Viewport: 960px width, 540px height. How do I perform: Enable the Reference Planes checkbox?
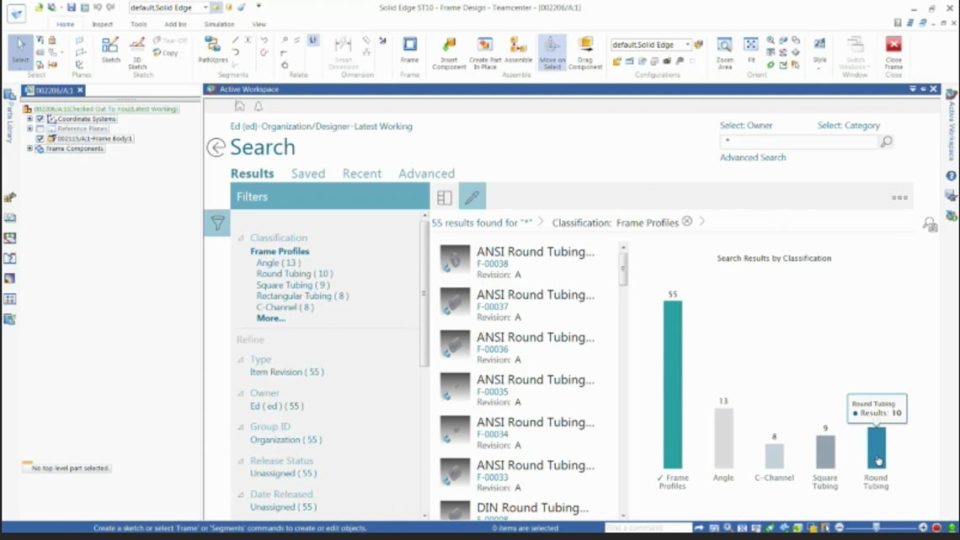pos(40,129)
